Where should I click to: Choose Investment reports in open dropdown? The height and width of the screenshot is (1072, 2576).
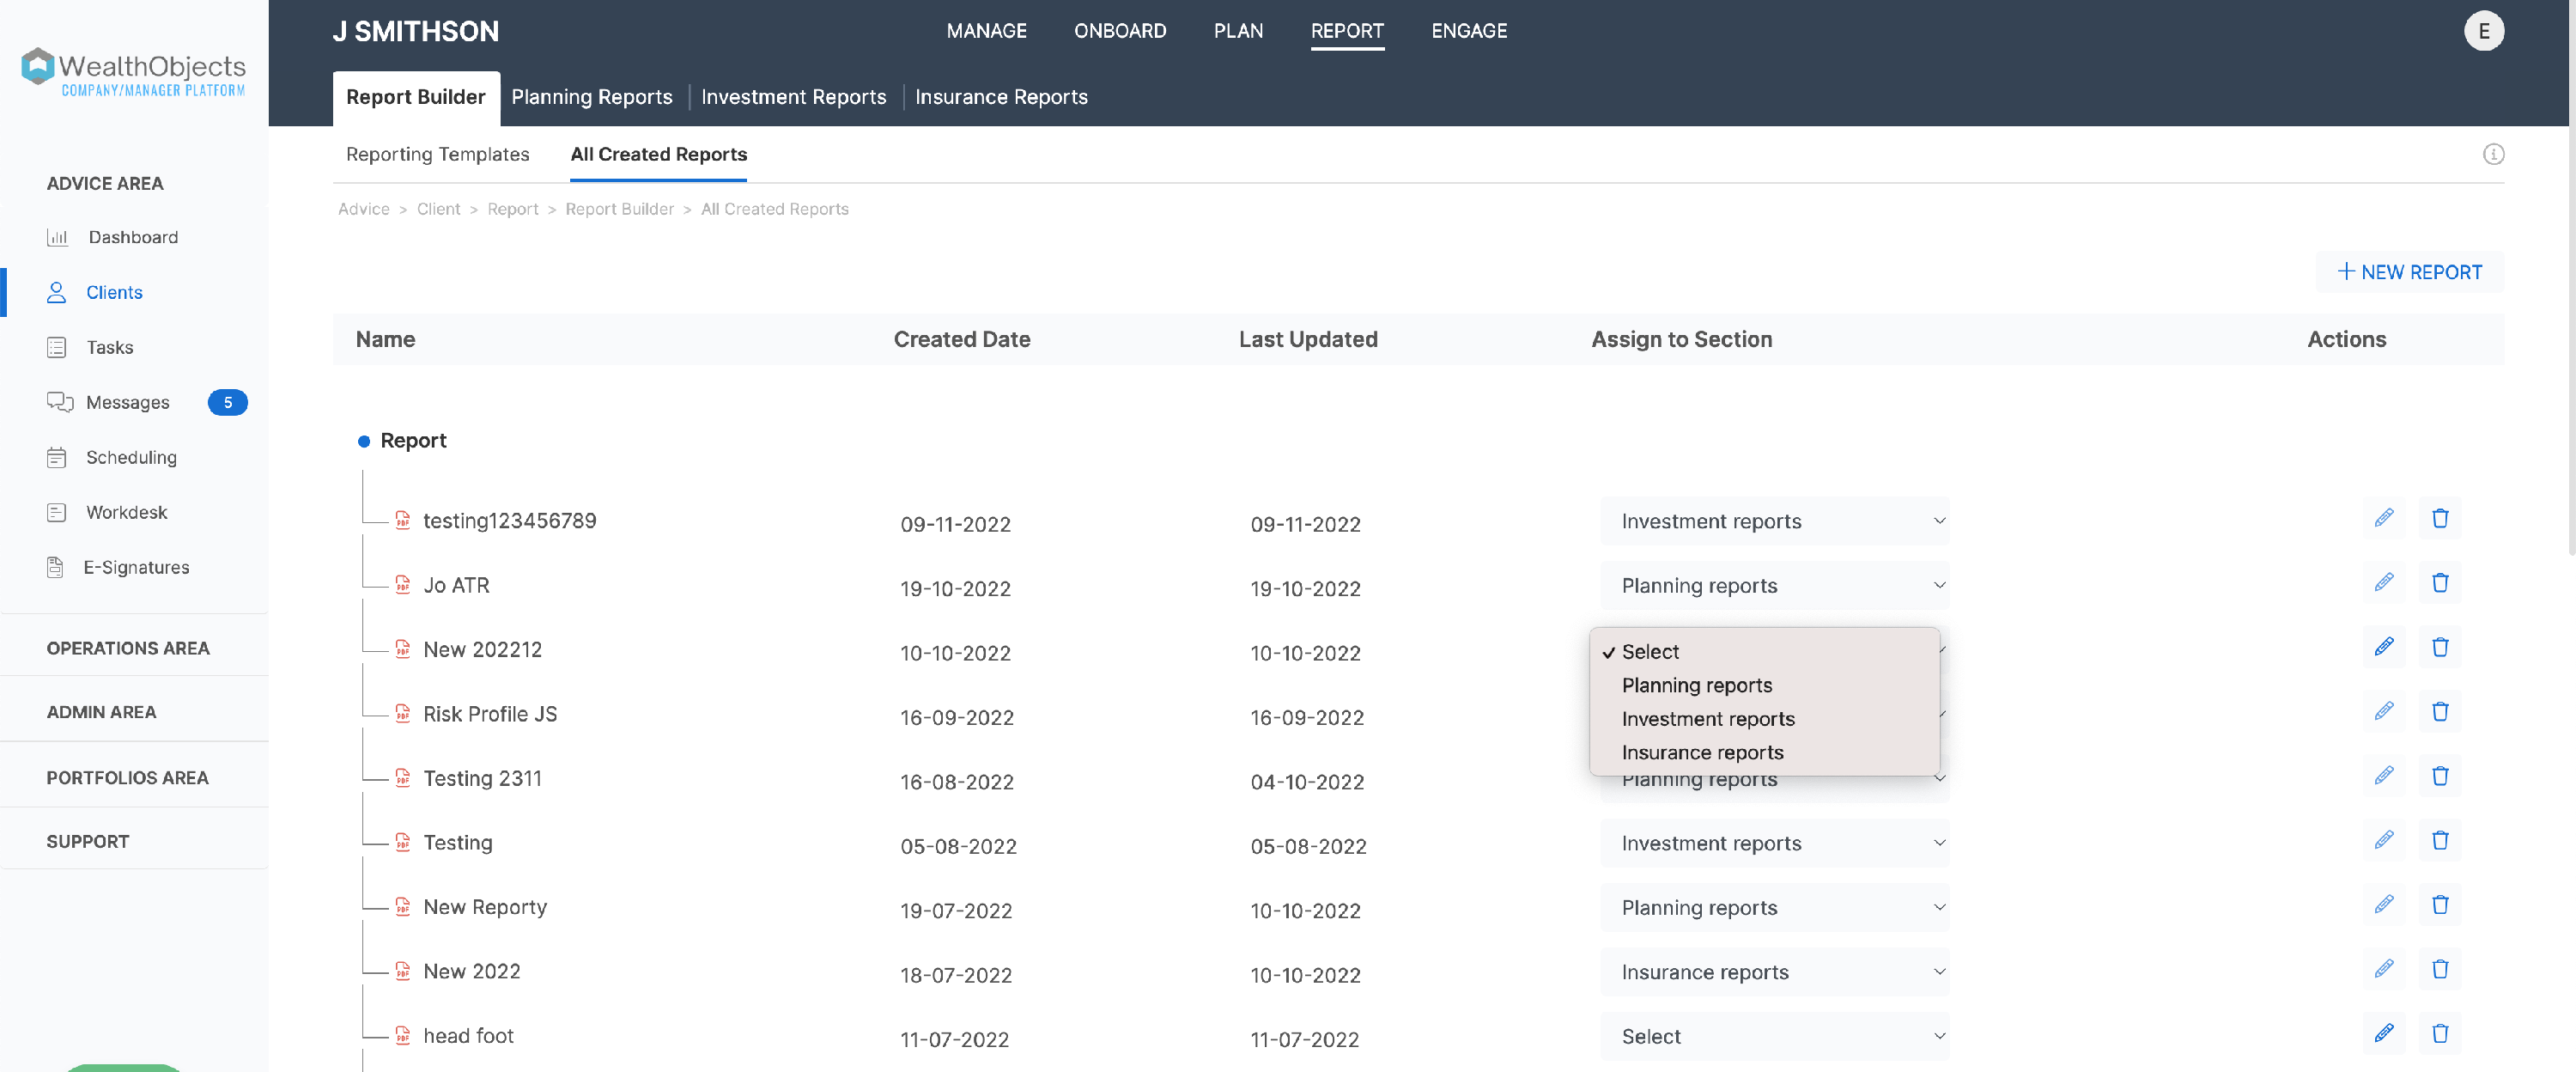[1764, 719]
